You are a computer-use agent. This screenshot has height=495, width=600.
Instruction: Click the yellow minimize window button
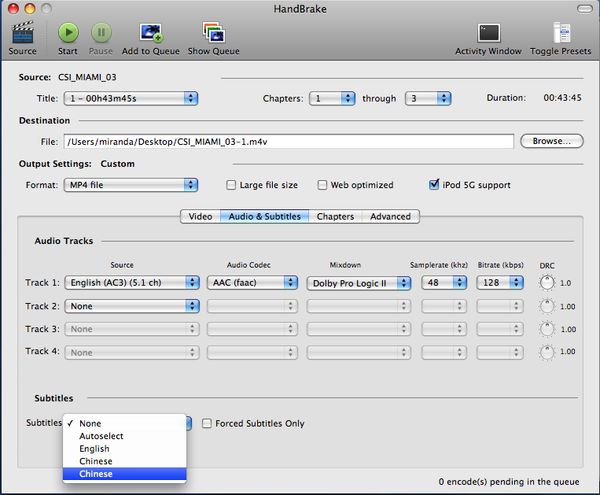29,8
